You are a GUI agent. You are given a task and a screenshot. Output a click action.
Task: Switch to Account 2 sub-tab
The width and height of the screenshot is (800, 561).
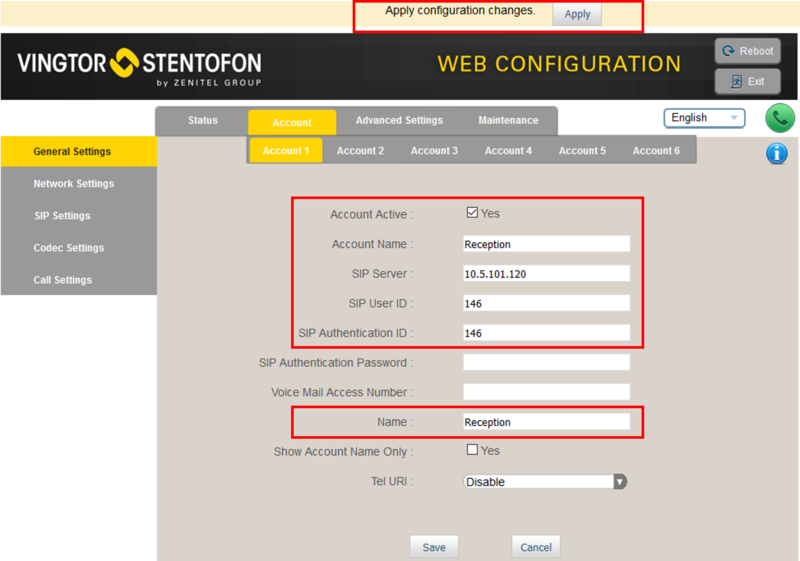[360, 150]
